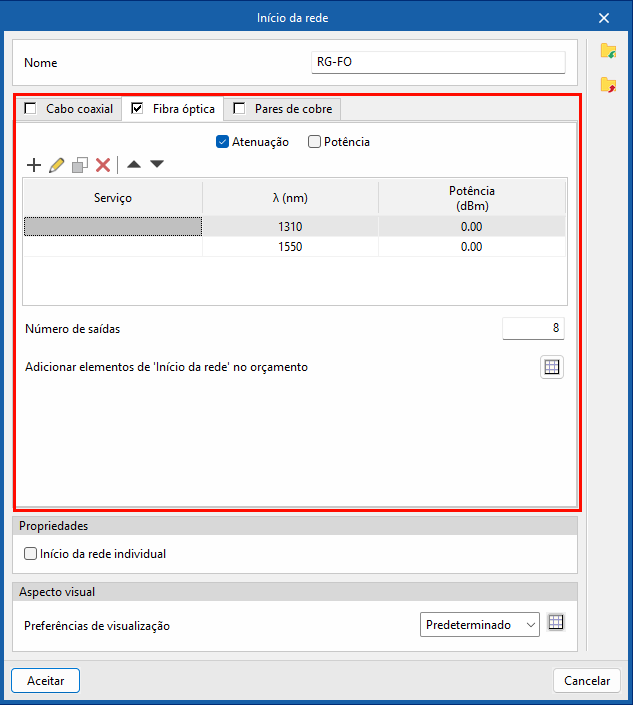Enable the Cabo coaxial checkbox

point(31,108)
